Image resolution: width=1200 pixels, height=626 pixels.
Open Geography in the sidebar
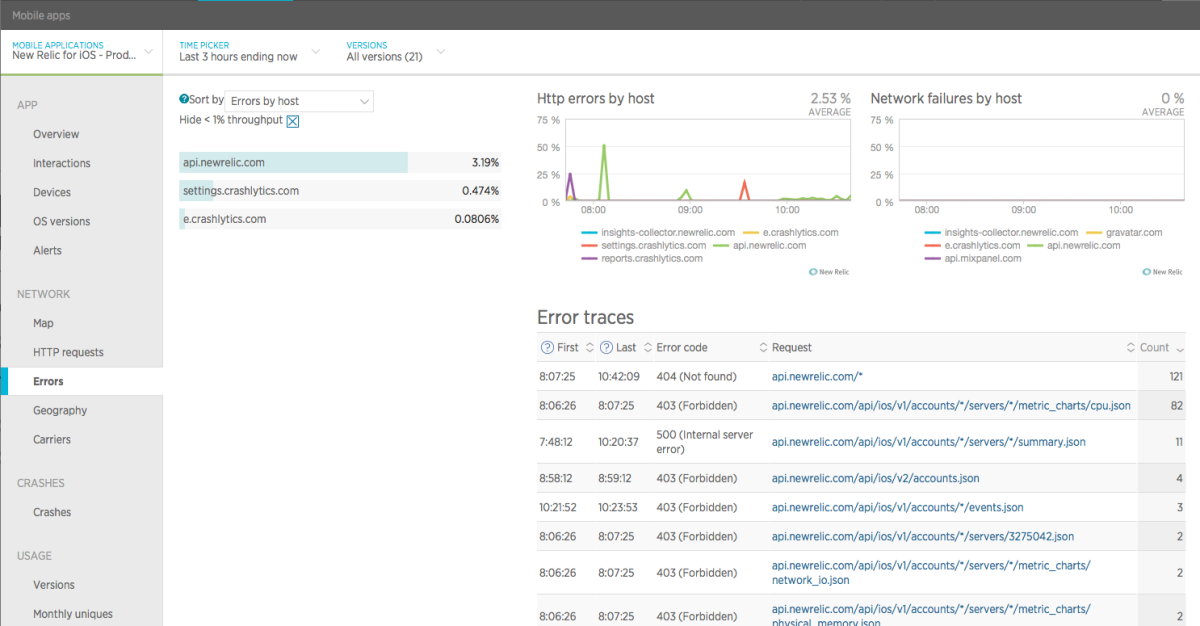coord(60,410)
